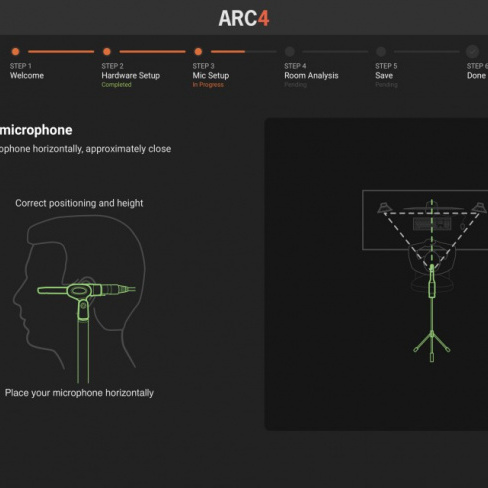
Task: Click the head and microphone illustration
Action: click(79, 299)
